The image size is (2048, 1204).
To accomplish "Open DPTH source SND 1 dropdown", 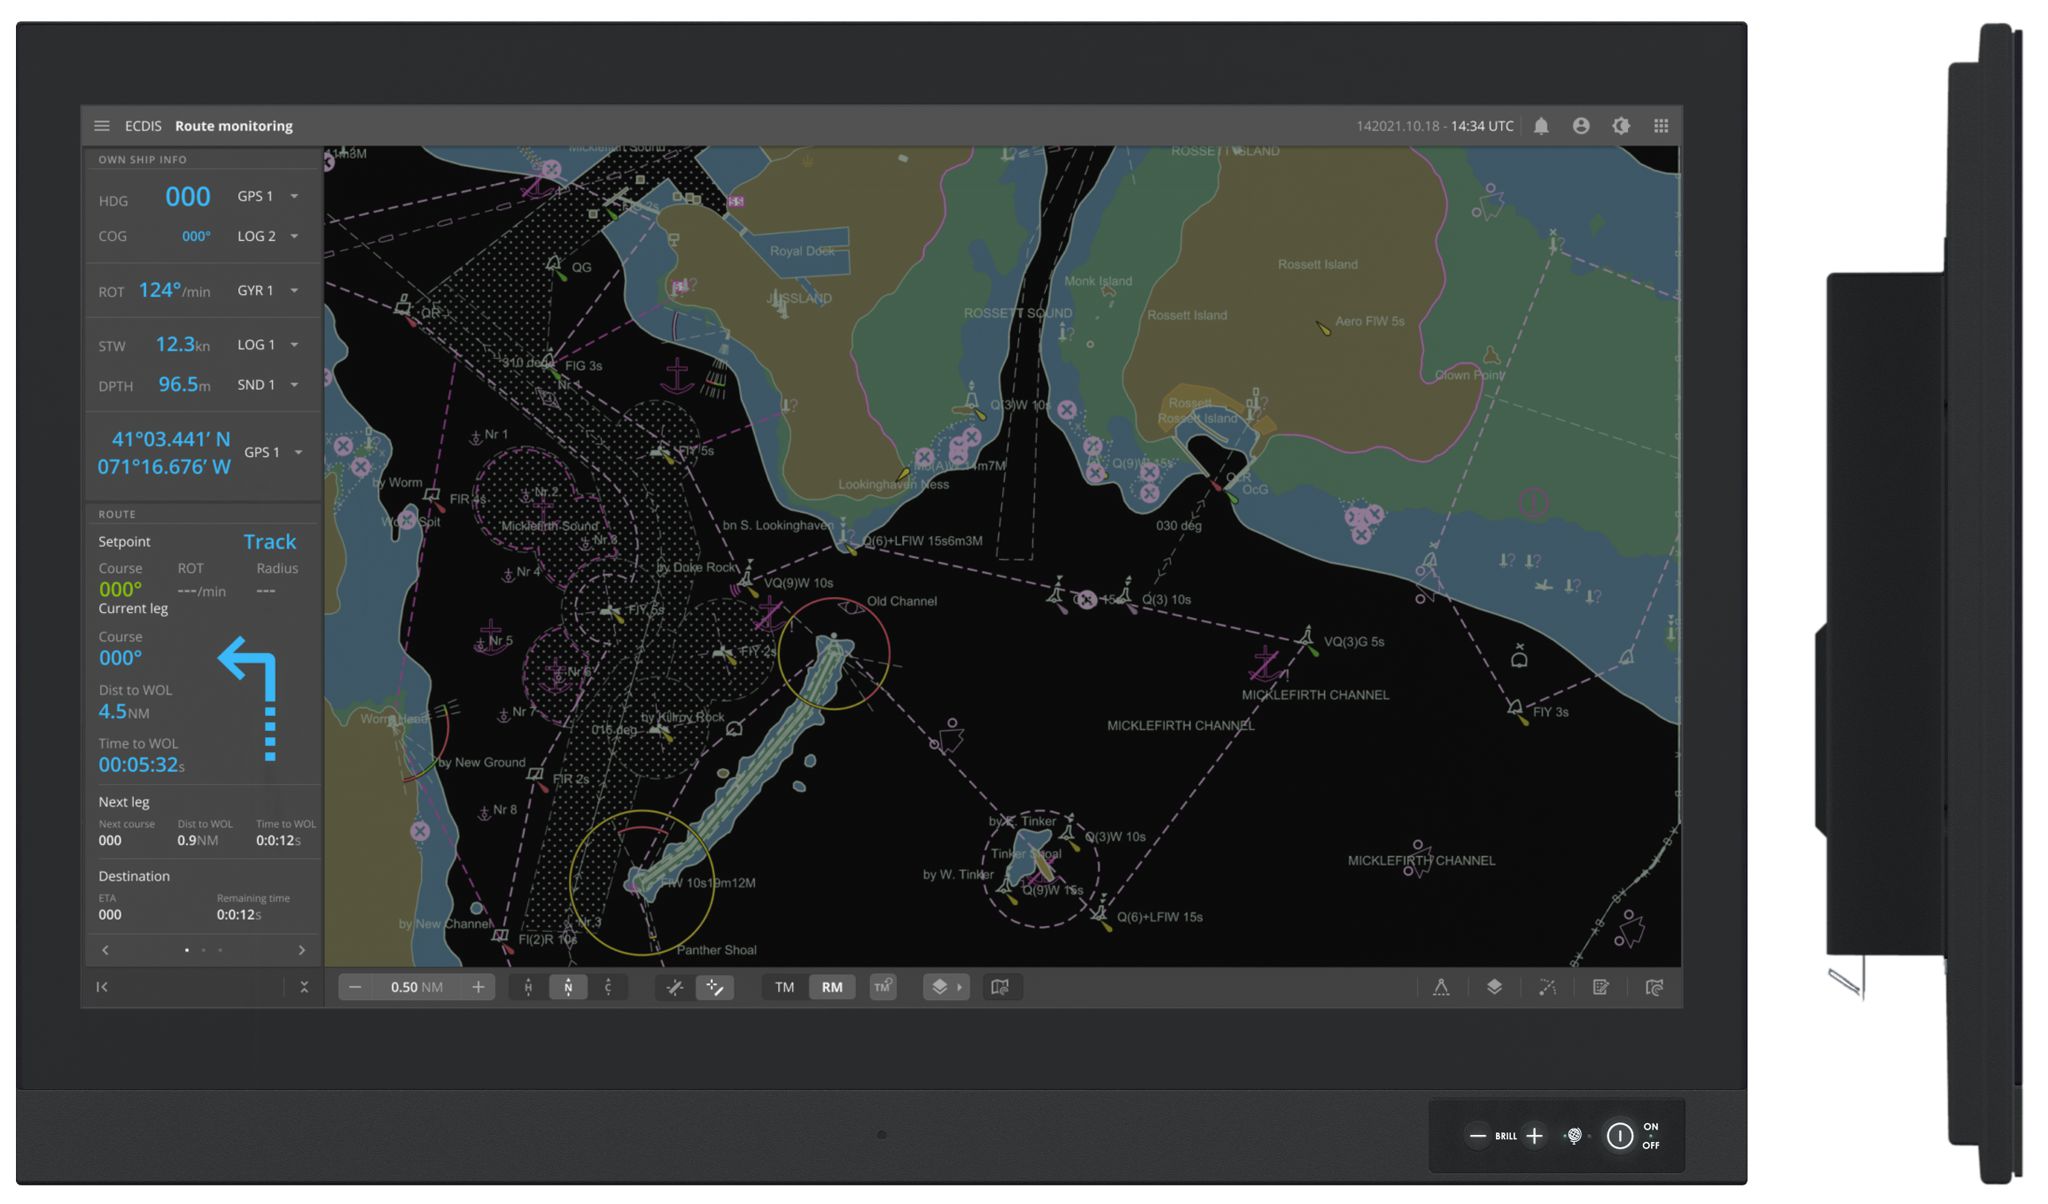I will click(x=294, y=385).
